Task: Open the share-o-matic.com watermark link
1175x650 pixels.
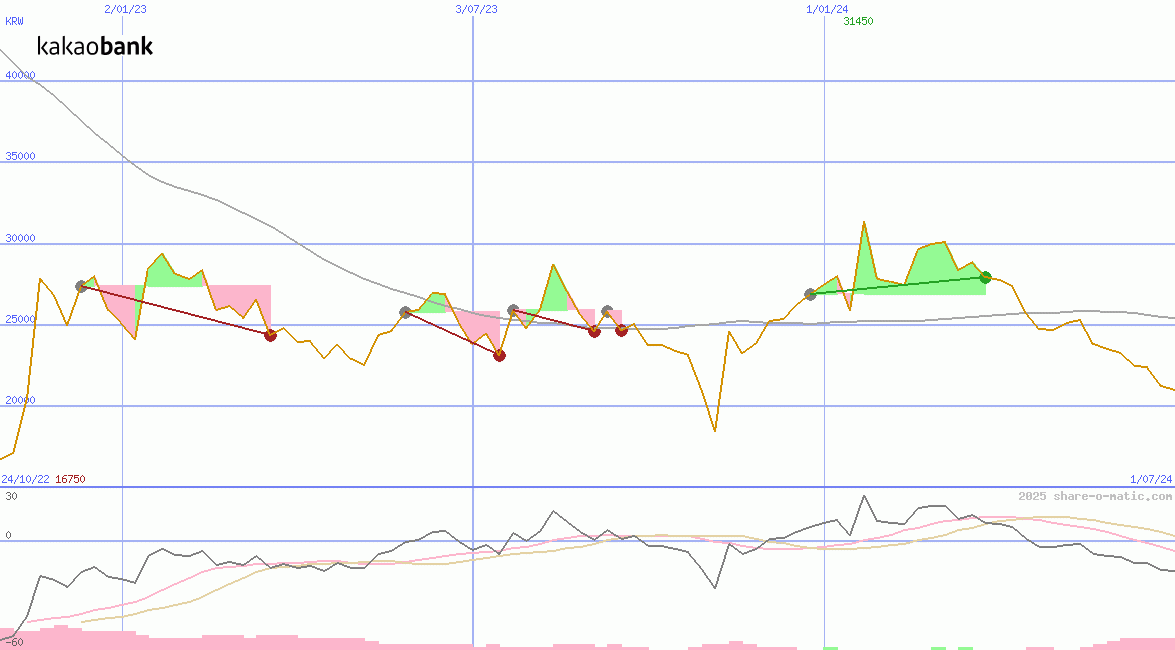Action: (x=1095, y=496)
